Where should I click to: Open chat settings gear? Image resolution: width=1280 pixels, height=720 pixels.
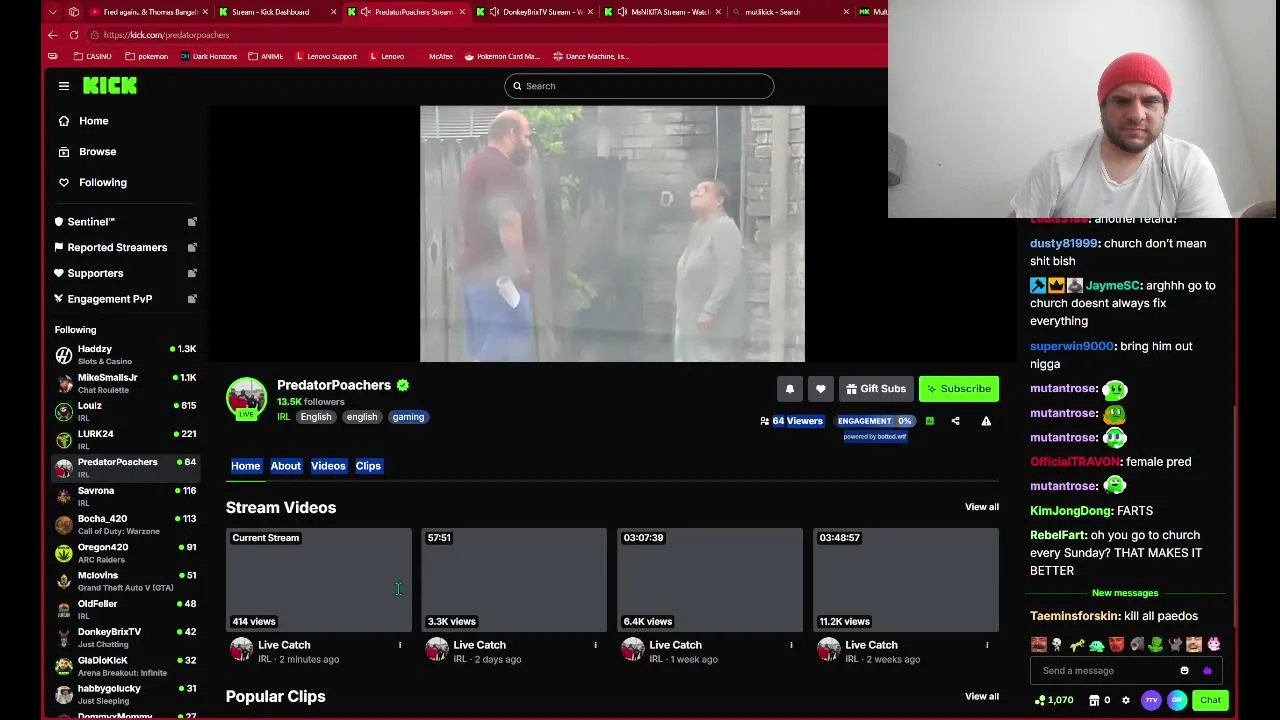pyautogui.click(x=1126, y=700)
